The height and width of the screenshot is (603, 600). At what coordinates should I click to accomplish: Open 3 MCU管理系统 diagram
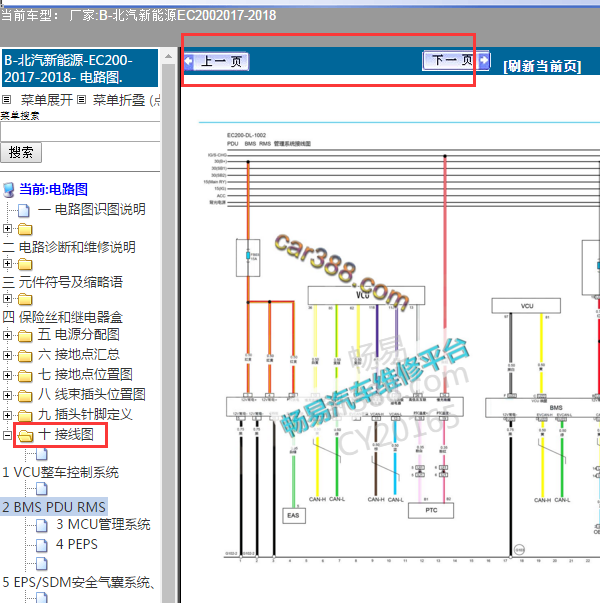point(103,524)
